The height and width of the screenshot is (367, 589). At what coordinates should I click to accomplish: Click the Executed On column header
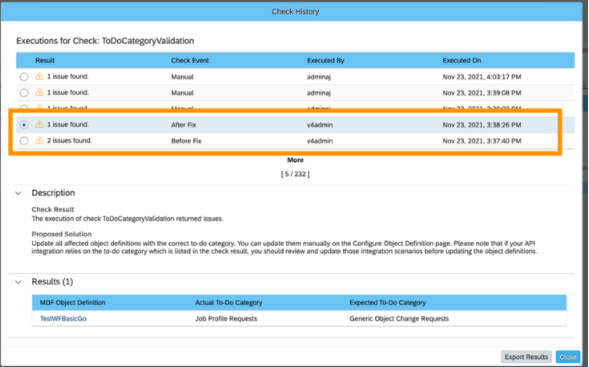pos(462,60)
